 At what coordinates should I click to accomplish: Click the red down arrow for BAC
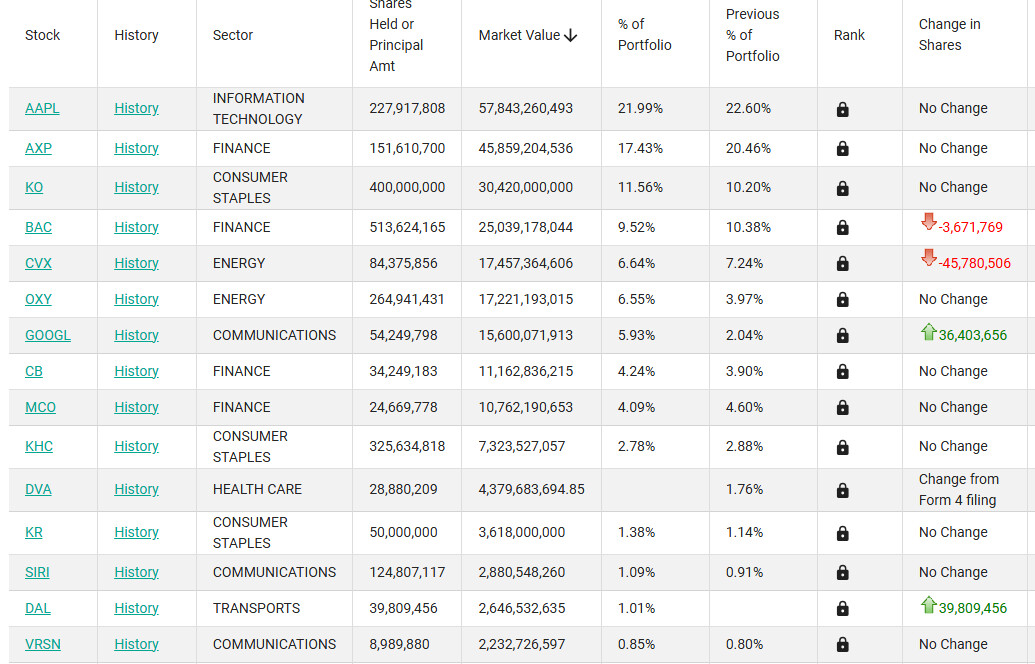[x=929, y=222]
